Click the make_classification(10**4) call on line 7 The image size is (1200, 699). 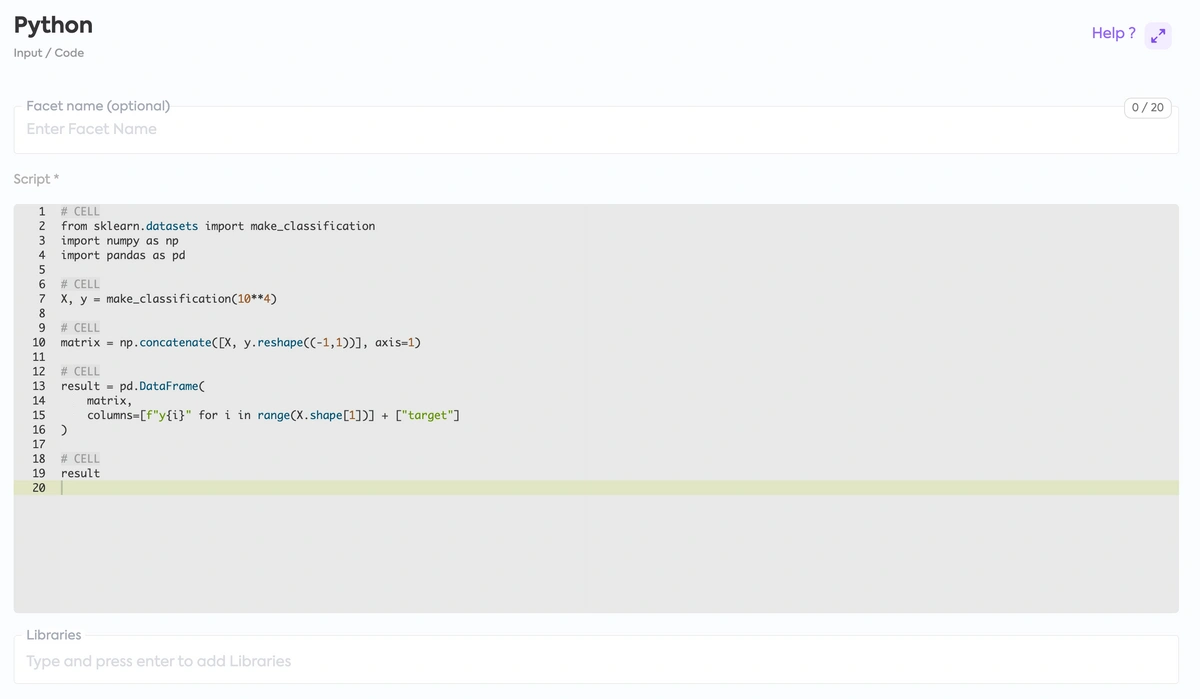(190, 299)
